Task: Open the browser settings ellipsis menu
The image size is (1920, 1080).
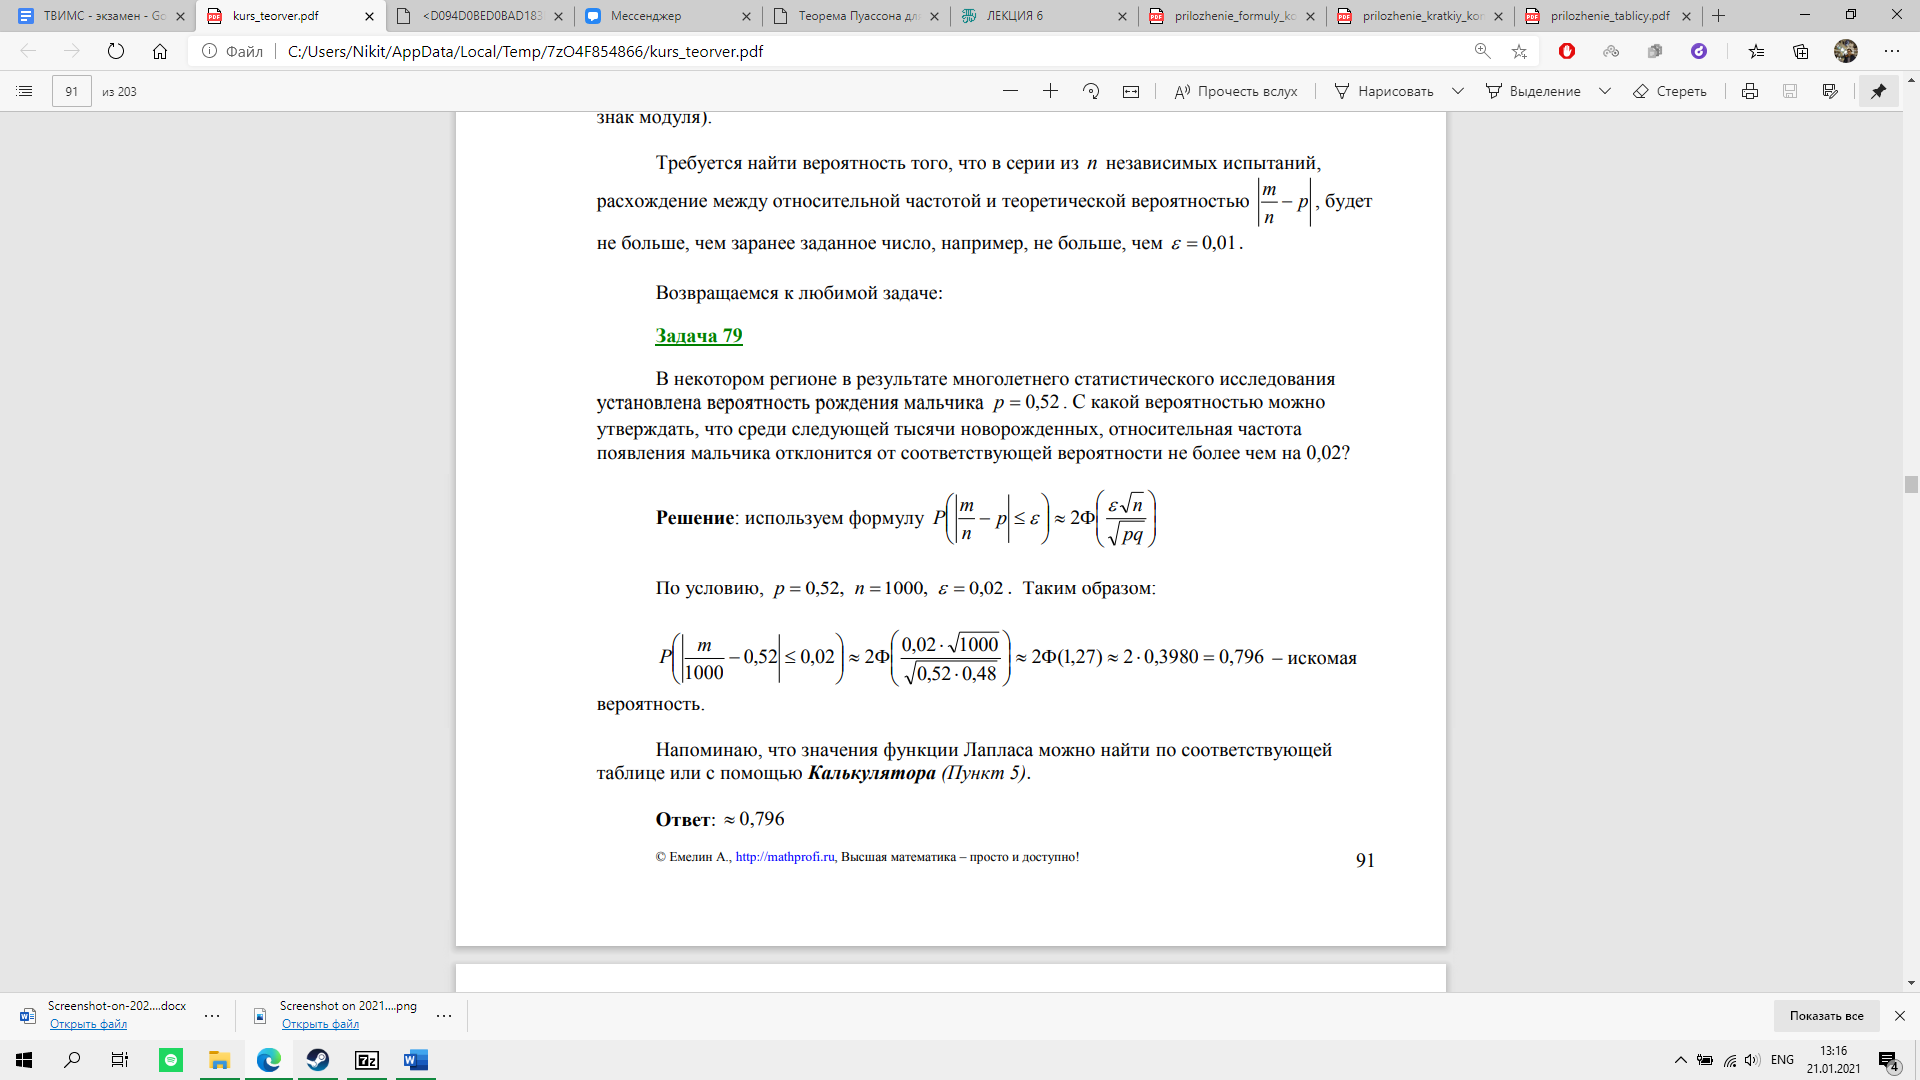Action: coord(1891,51)
